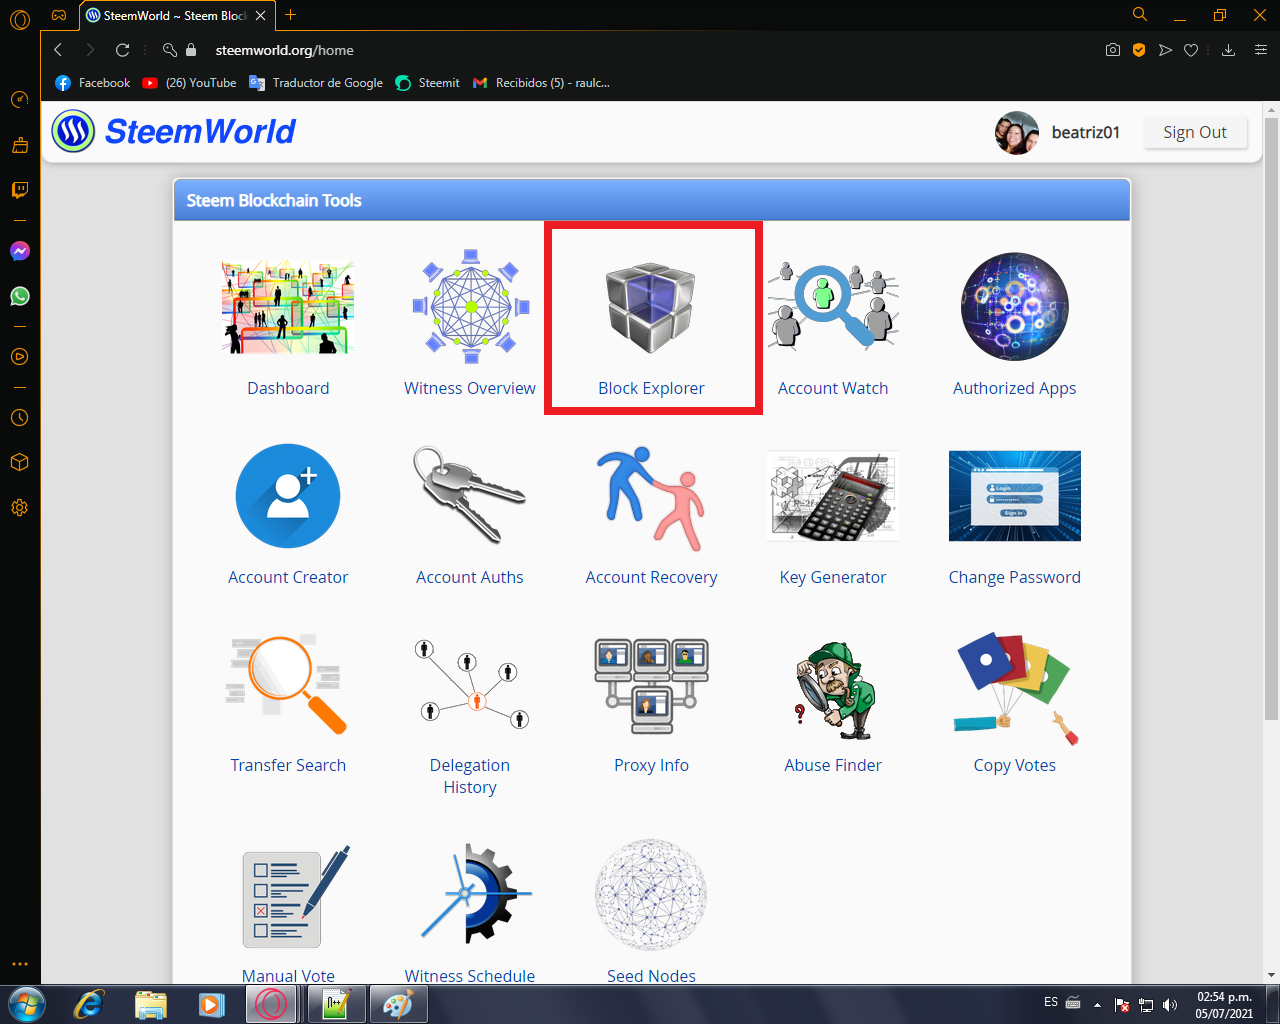The height and width of the screenshot is (1024, 1280).
Task: Open the YouTube bookmark
Action: point(189,83)
